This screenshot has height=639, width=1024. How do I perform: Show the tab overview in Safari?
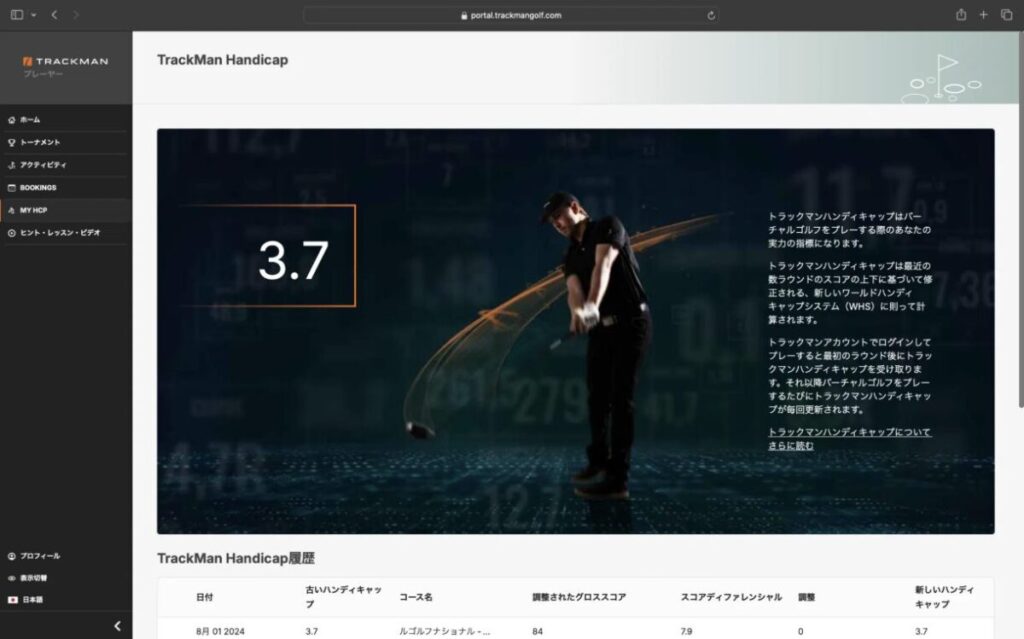(1006, 15)
